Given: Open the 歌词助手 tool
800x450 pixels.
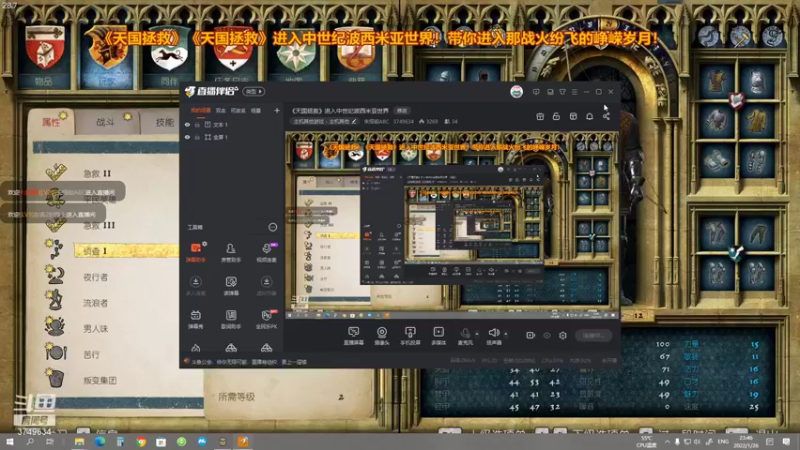Looking at the screenshot, I should 231,319.
